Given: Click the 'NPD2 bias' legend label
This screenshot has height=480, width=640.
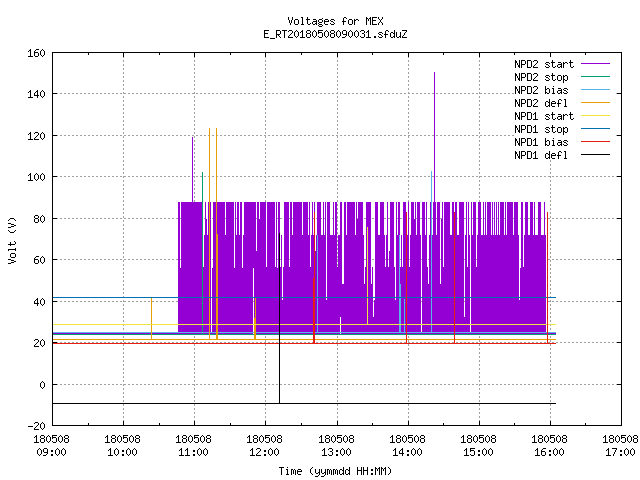Looking at the screenshot, I should [541, 90].
